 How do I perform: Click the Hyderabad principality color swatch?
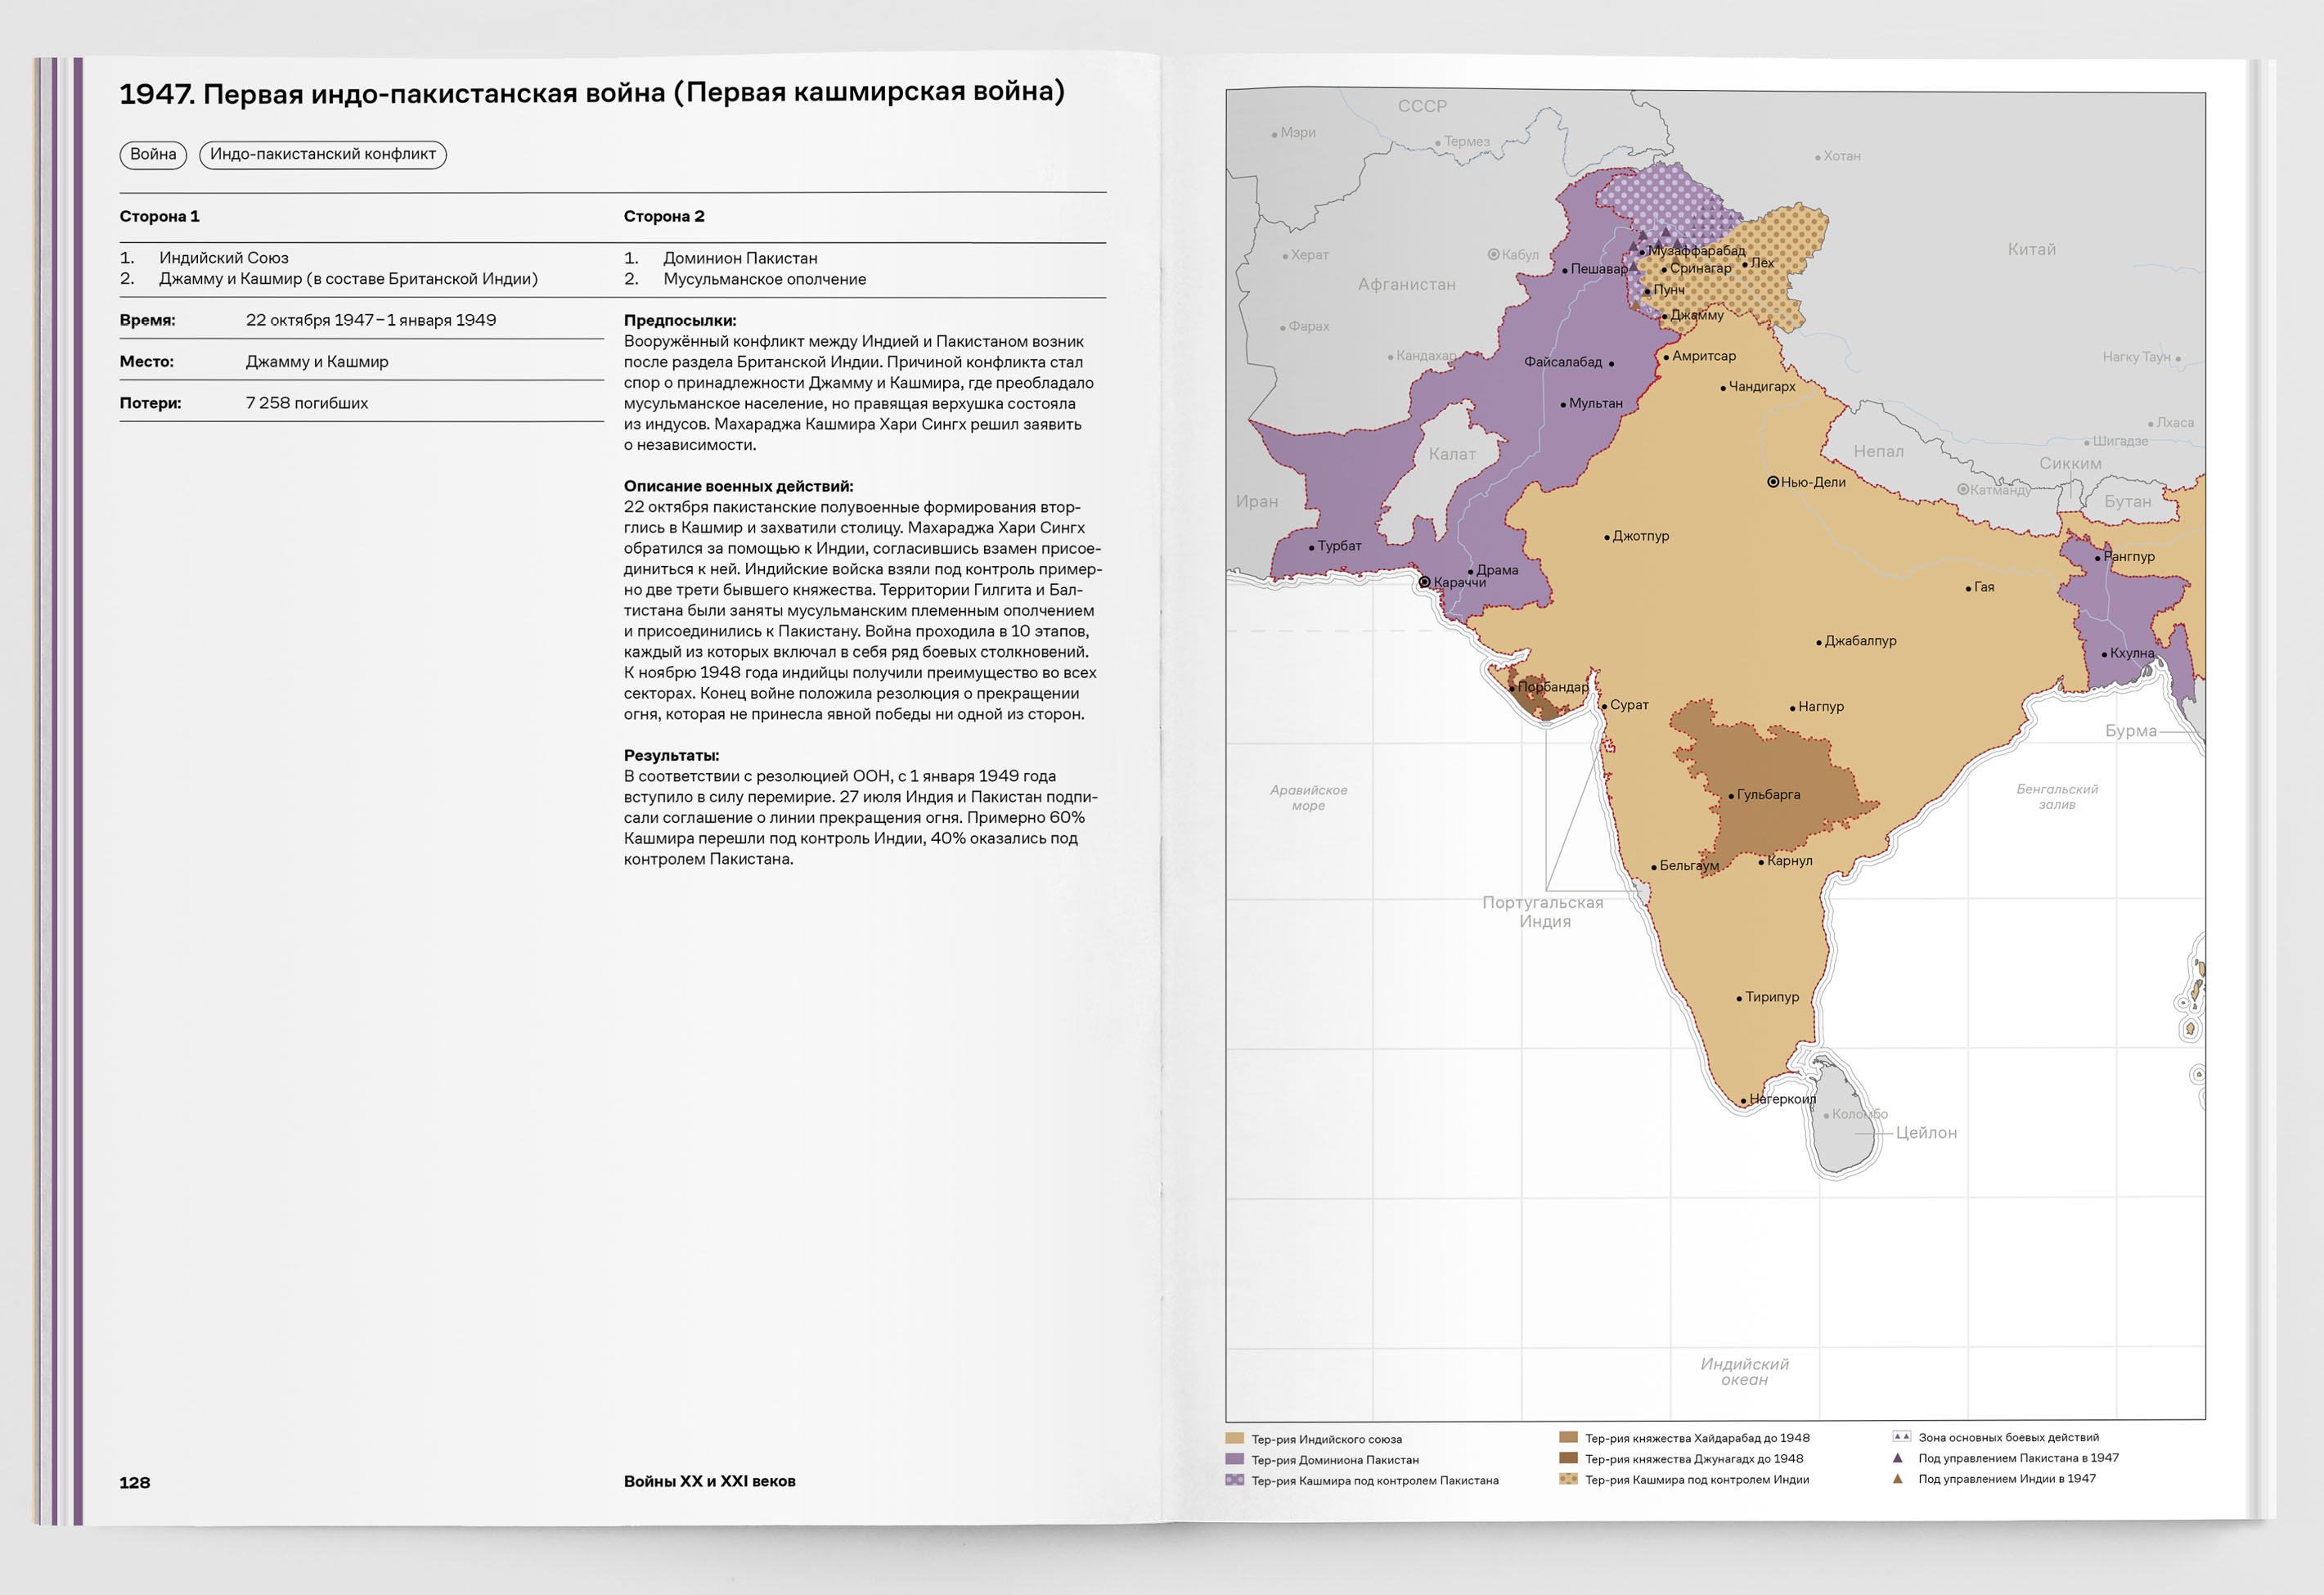[x=1568, y=1438]
